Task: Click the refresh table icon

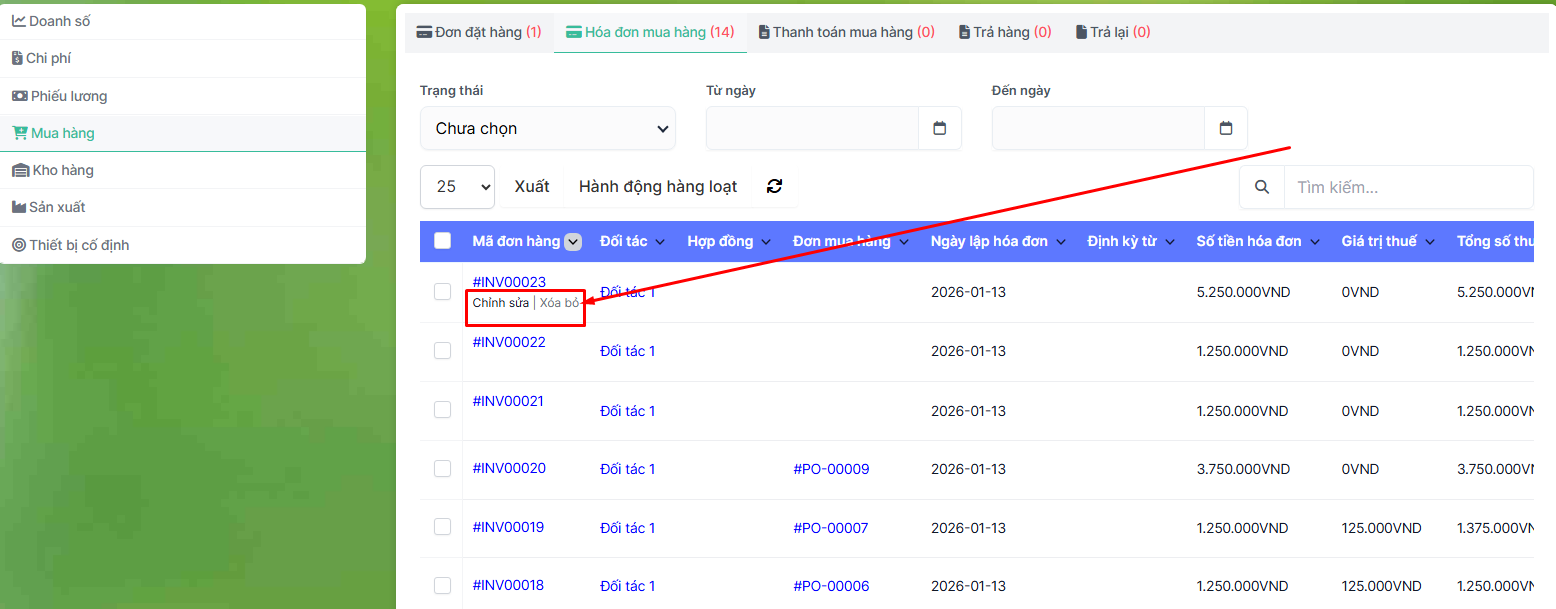Action: pos(774,186)
